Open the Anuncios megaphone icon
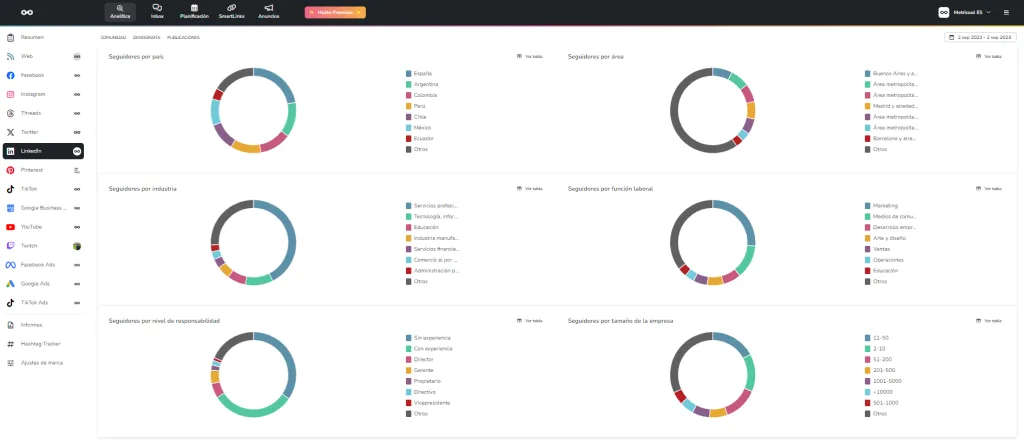The width and height of the screenshot is (1024, 443). (x=268, y=12)
